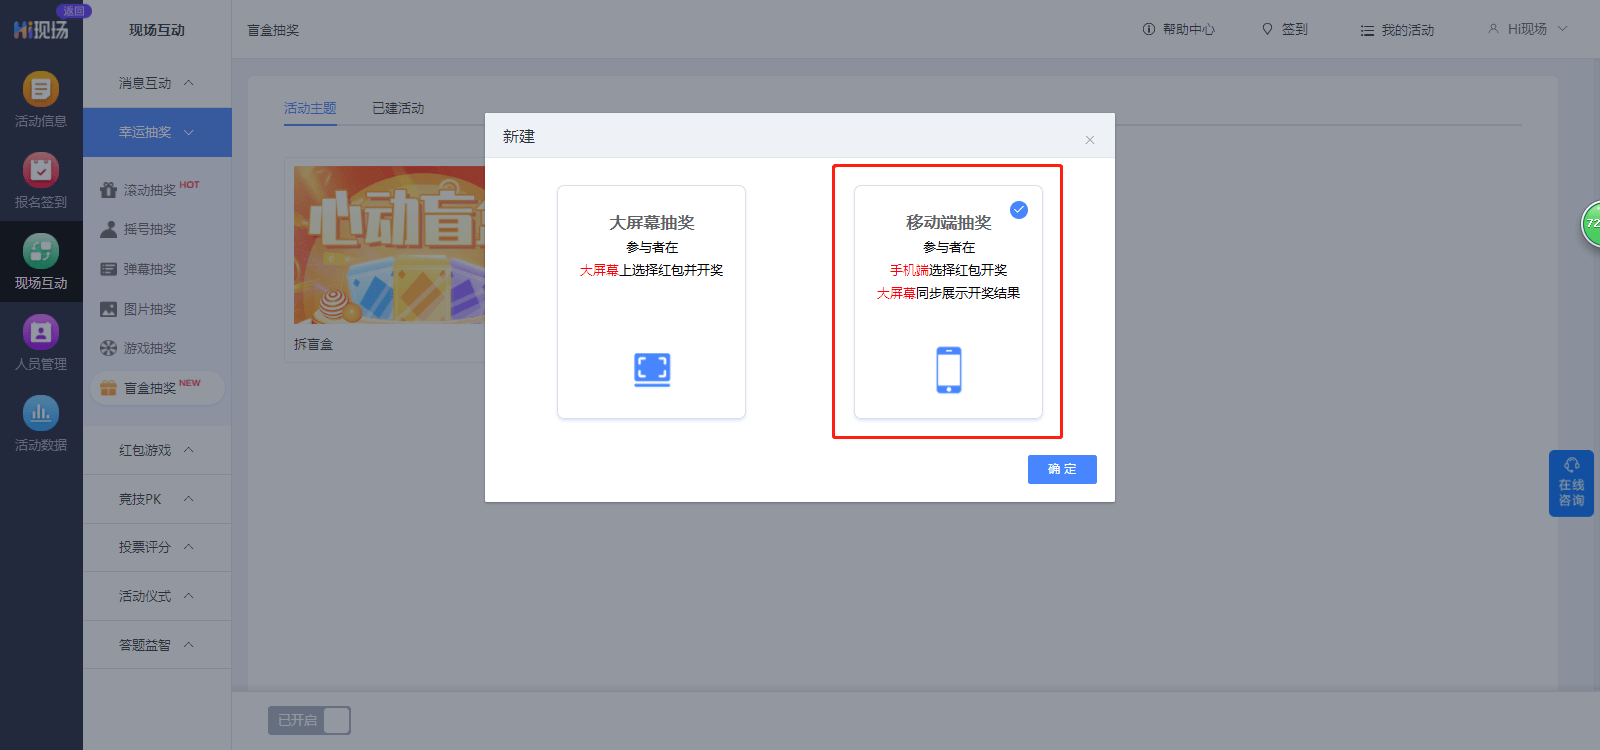The height and width of the screenshot is (750, 1600).
Task: Open the 报名签到 sidebar icon
Action: click(x=41, y=170)
